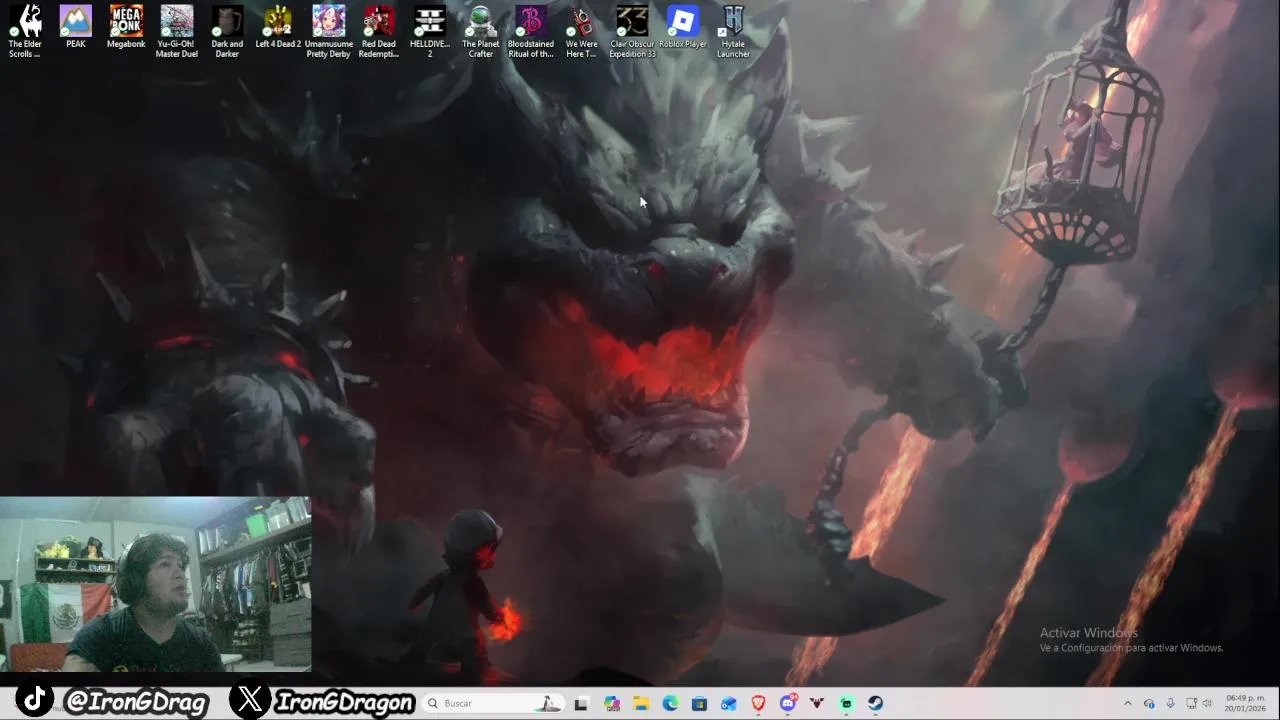The image size is (1280, 720).
Task: Open the clock showing 06:49 p. m.
Action: (1245, 703)
